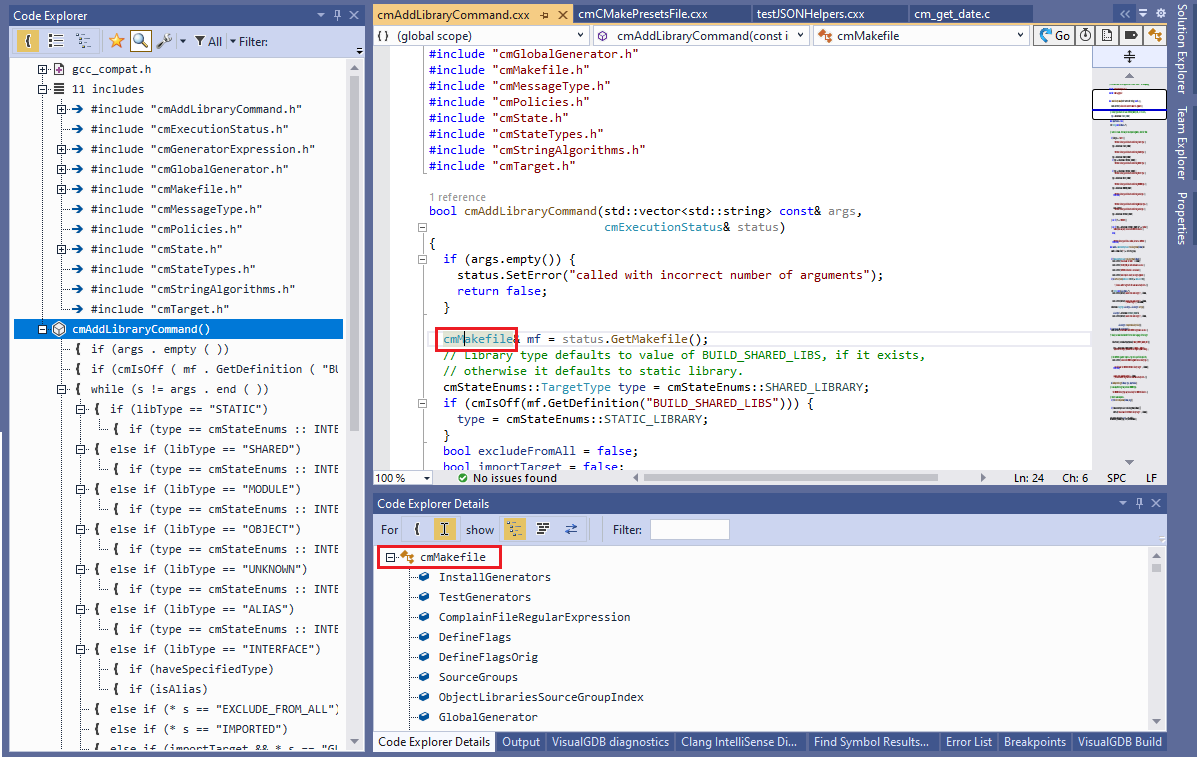Click the Filter input field in Details panel

(689, 530)
